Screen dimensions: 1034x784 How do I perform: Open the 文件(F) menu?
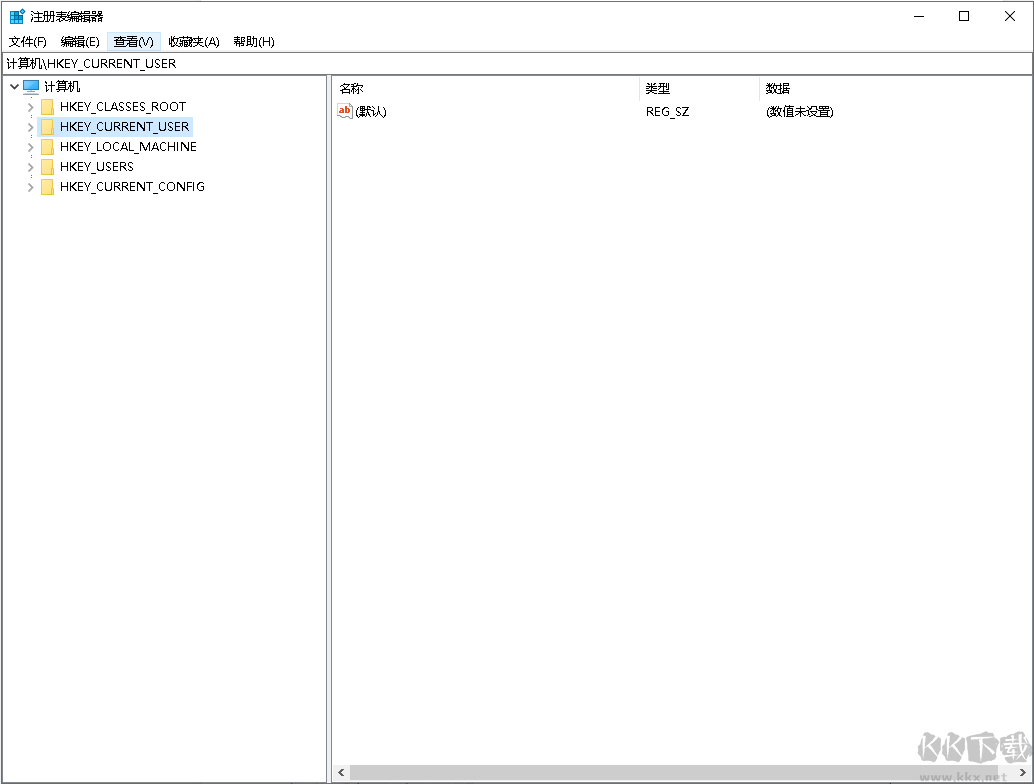pos(27,41)
